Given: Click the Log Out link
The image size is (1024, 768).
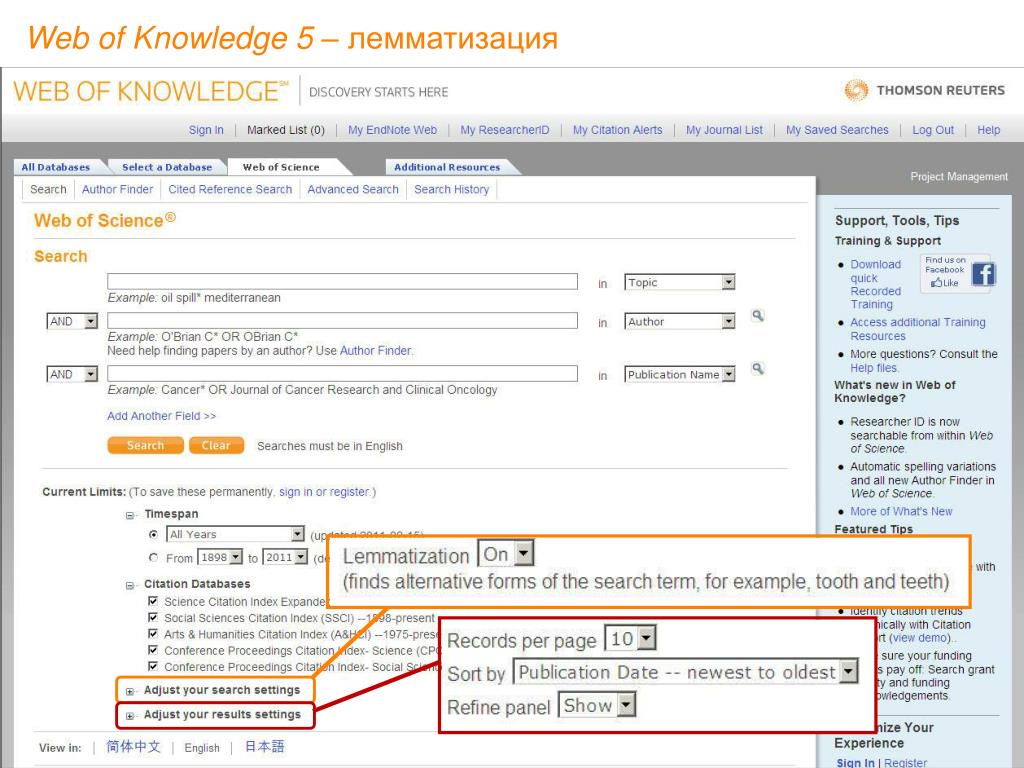Looking at the screenshot, I should click(933, 130).
